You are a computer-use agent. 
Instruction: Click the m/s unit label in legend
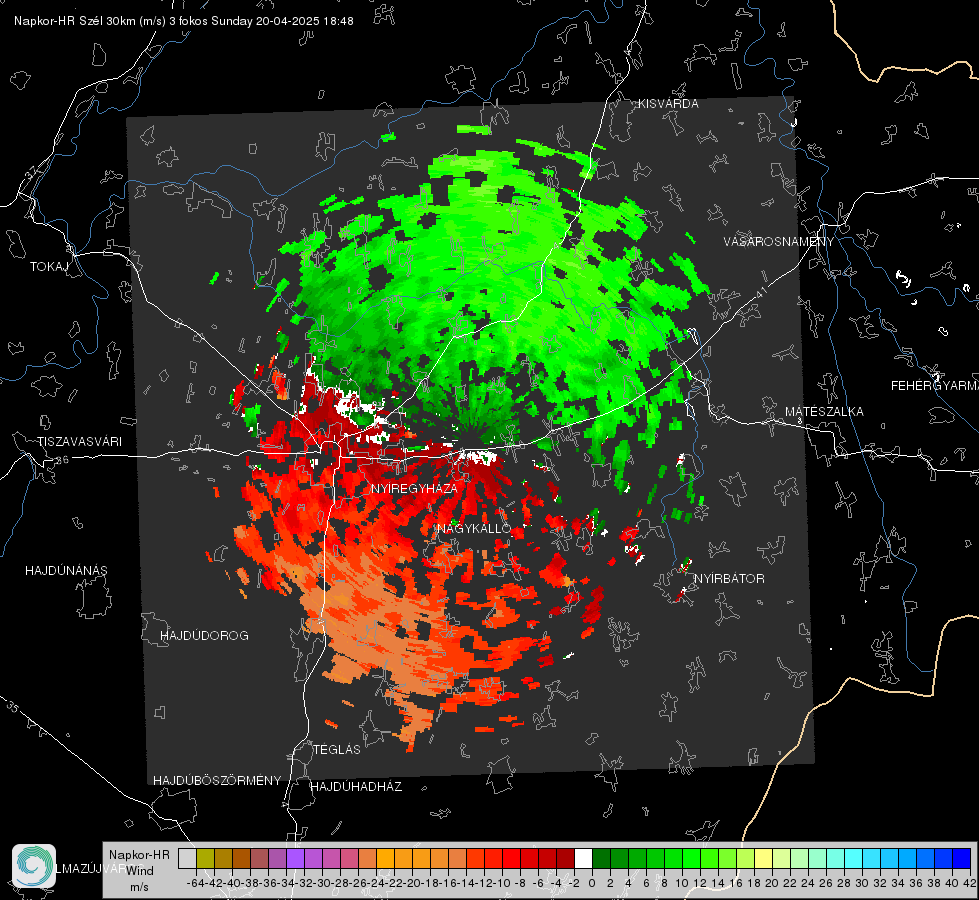[x=139, y=887]
